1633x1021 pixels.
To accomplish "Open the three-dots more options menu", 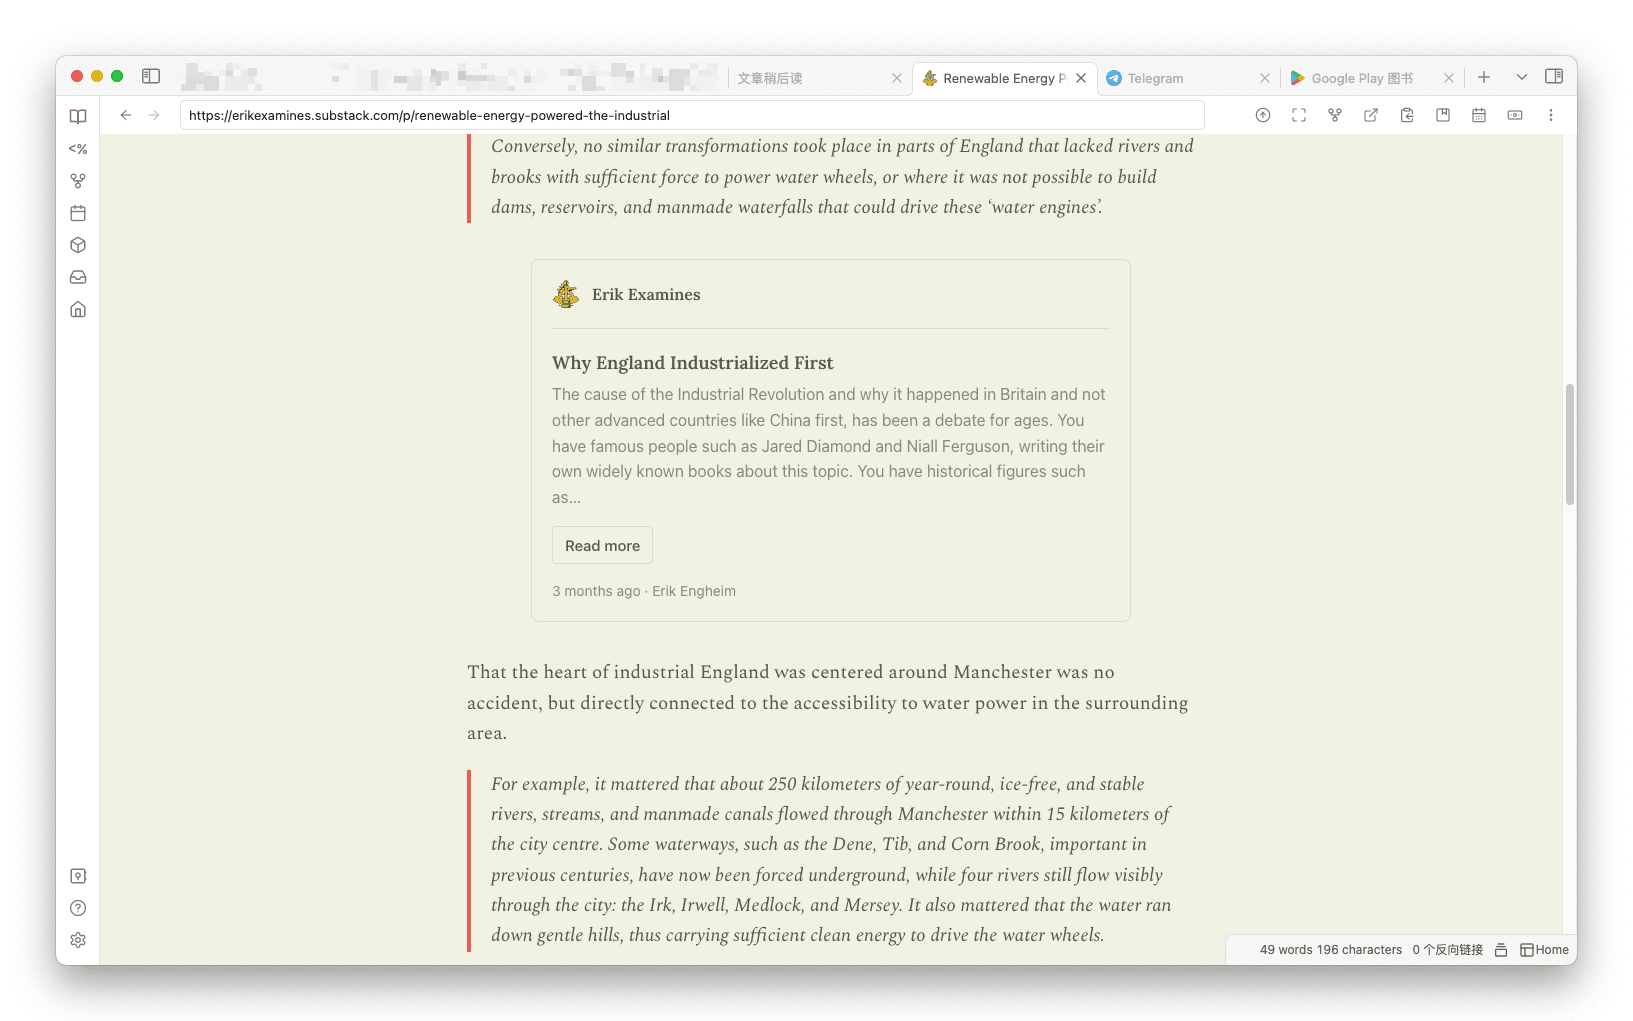I will (x=1551, y=115).
